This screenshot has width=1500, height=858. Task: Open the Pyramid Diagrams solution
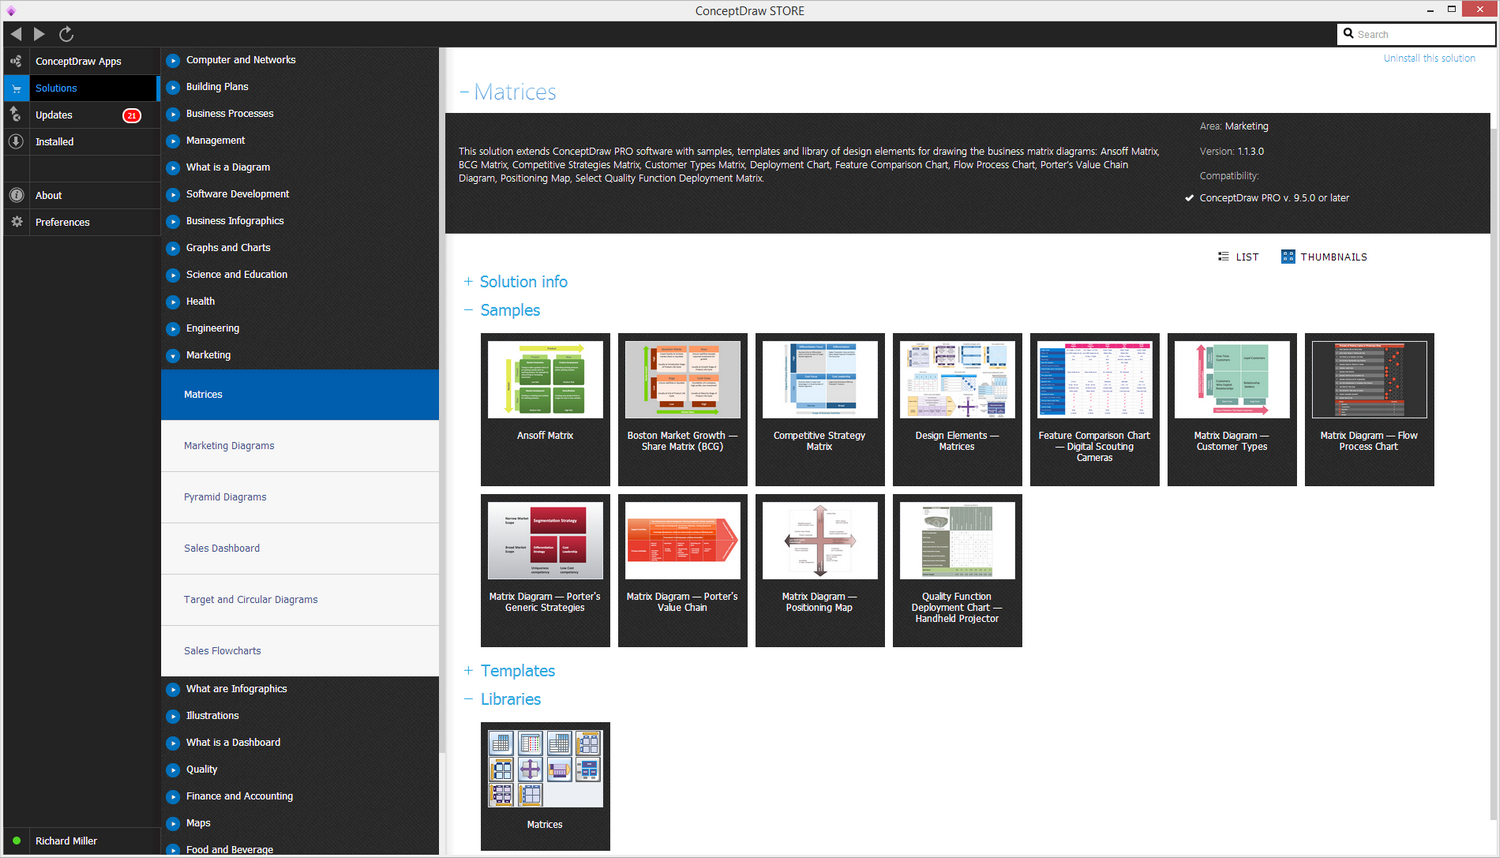click(300, 497)
